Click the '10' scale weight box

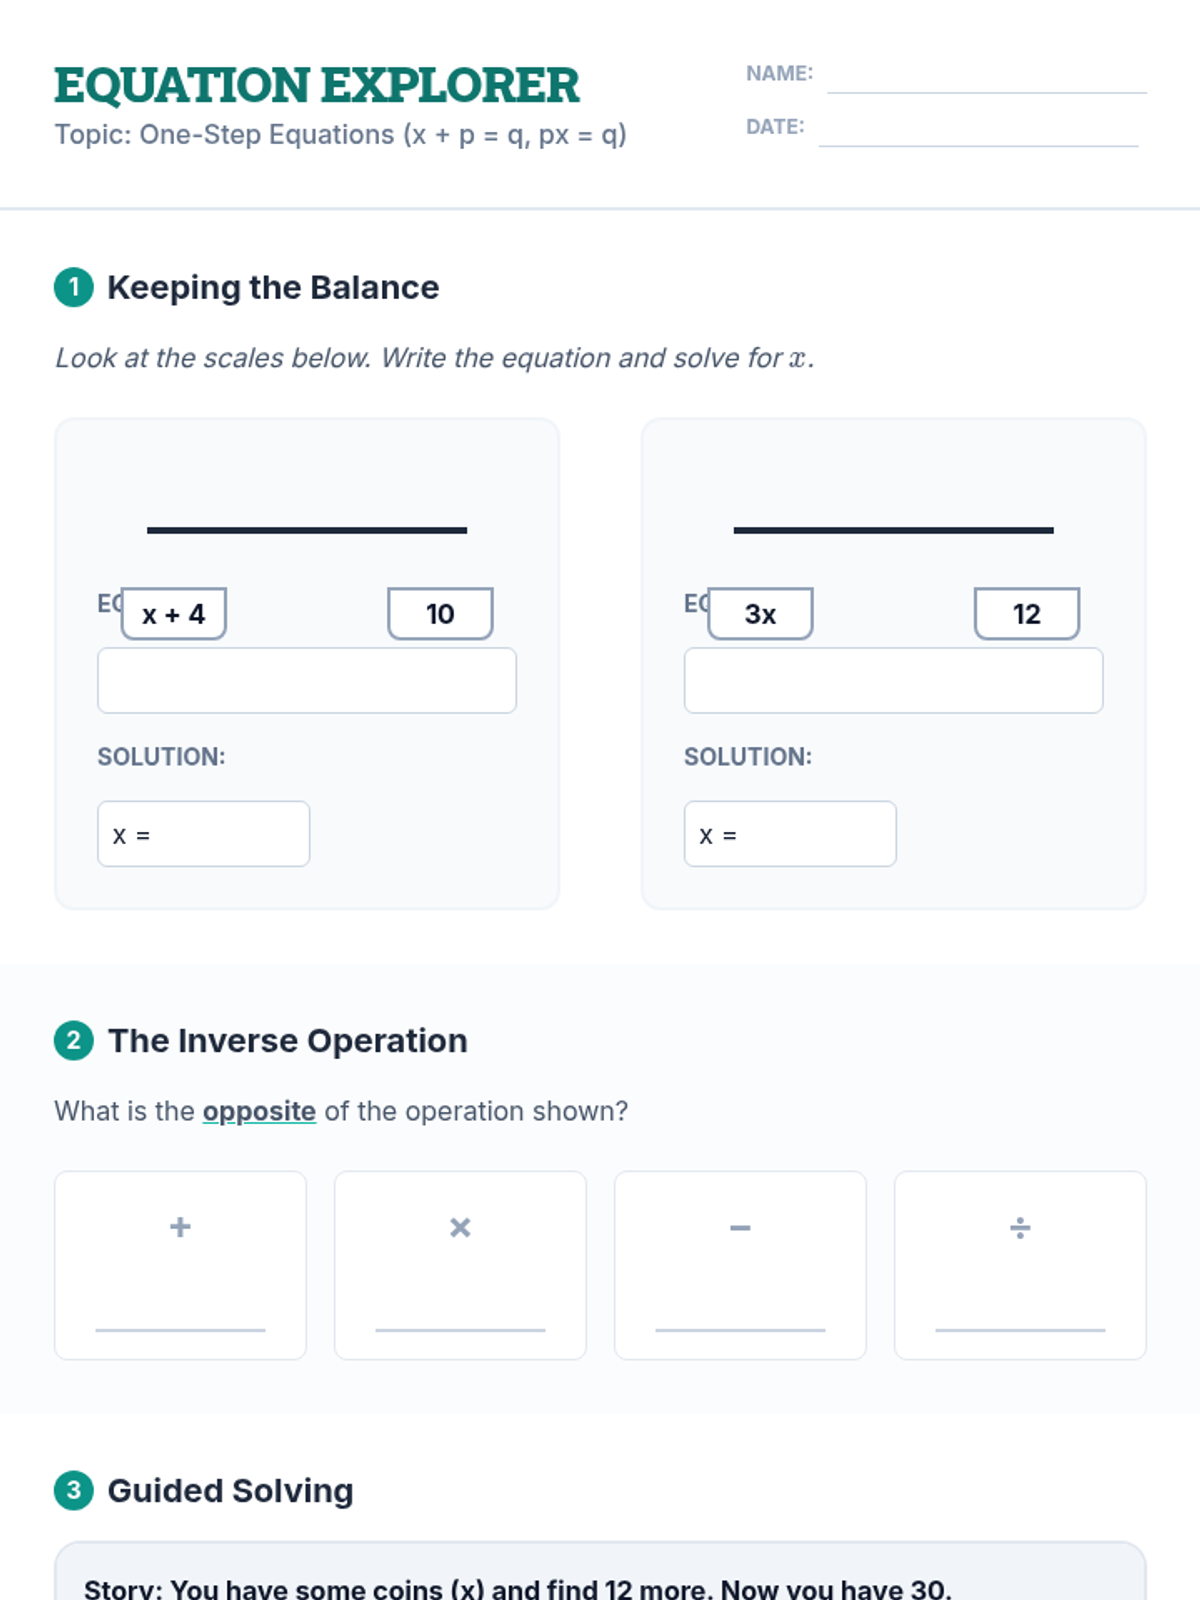(x=440, y=613)
